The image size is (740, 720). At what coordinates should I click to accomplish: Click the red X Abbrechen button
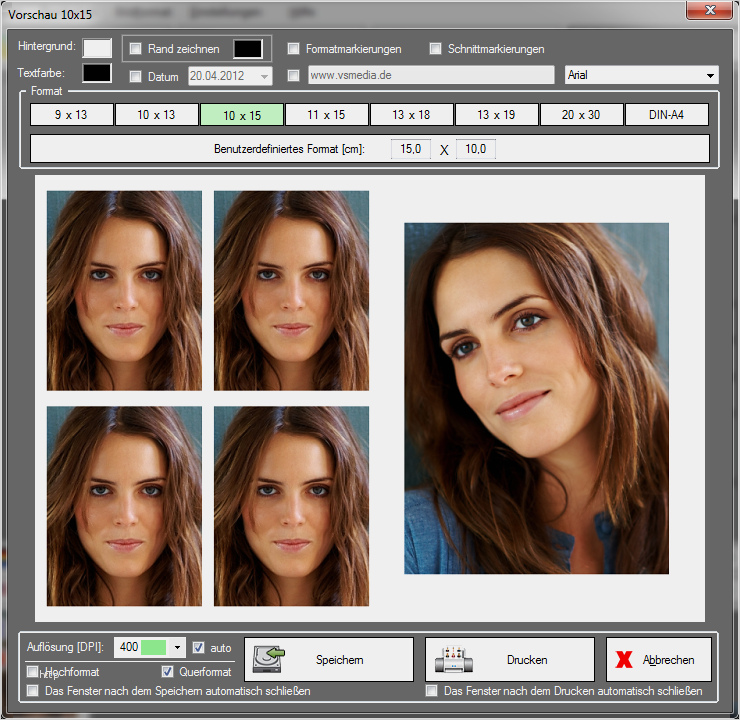pos(657,660)
